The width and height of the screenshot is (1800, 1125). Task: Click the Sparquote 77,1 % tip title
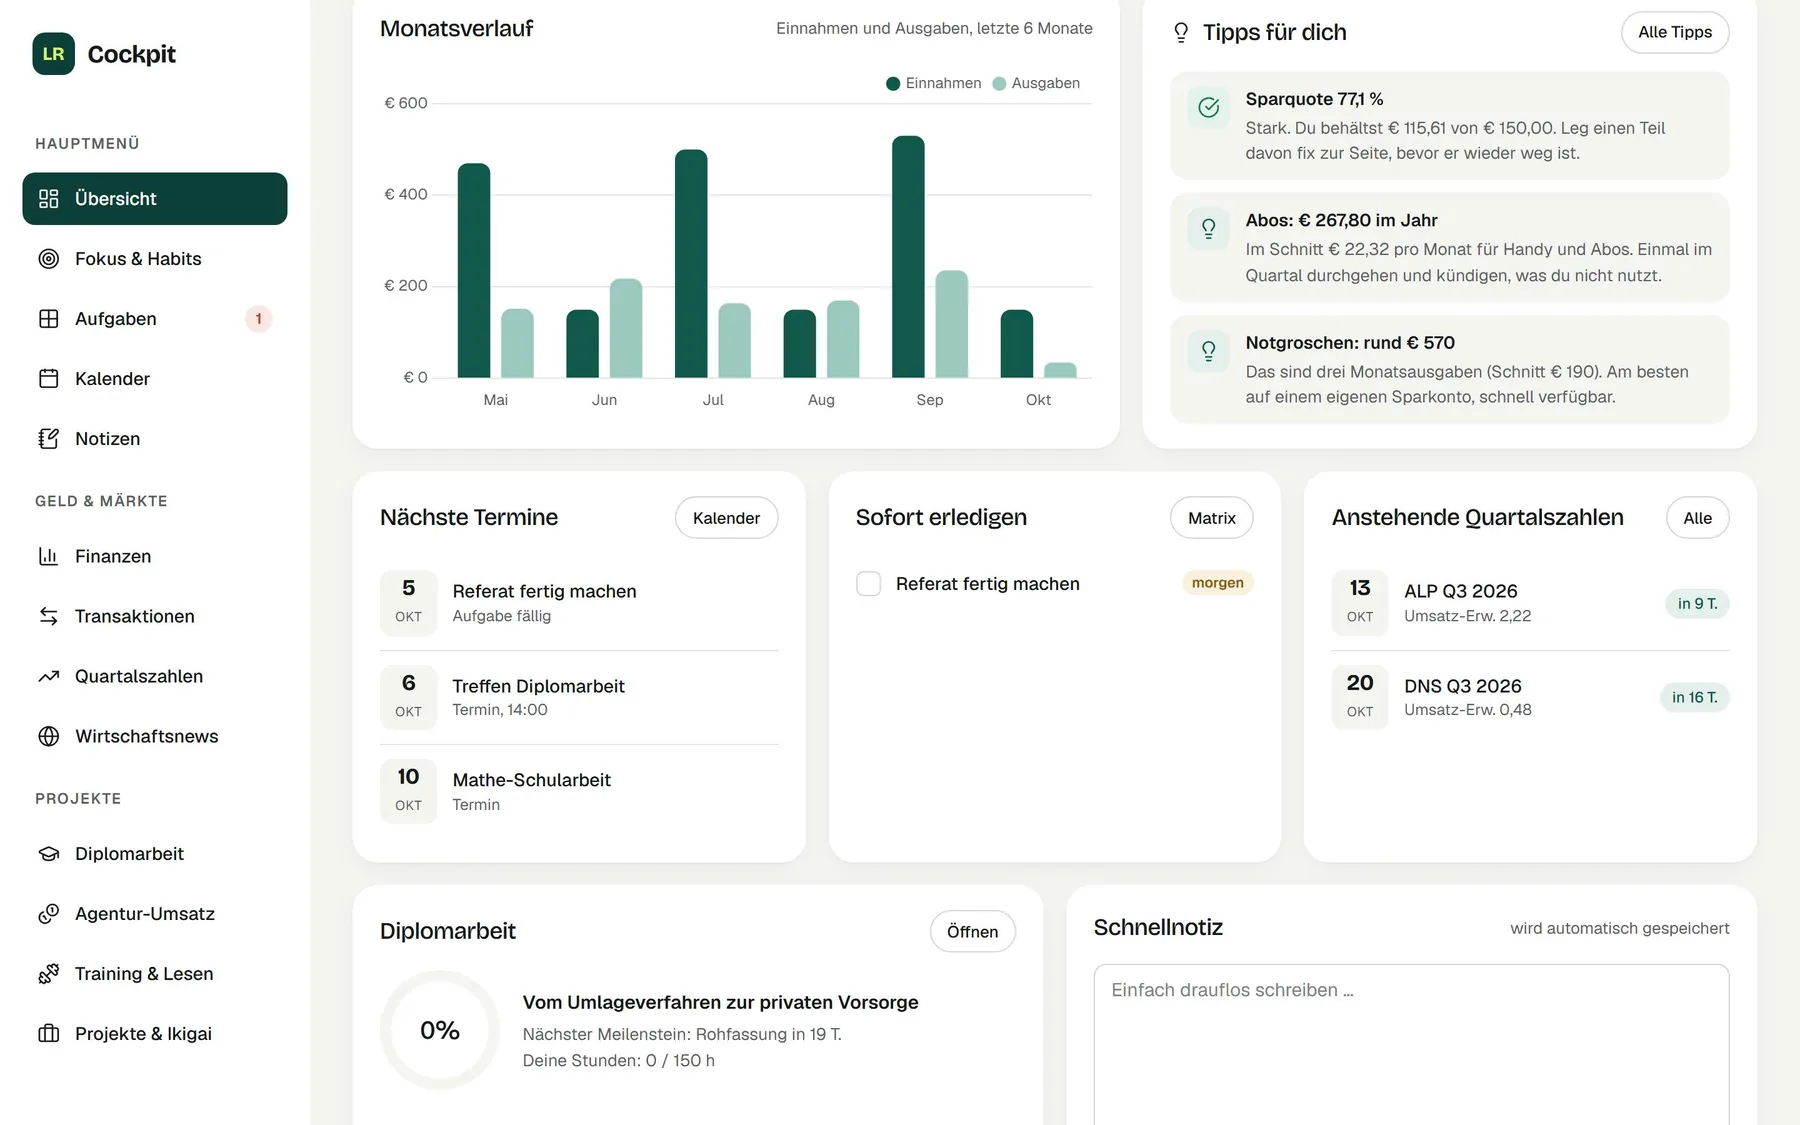click(1314, 99)
